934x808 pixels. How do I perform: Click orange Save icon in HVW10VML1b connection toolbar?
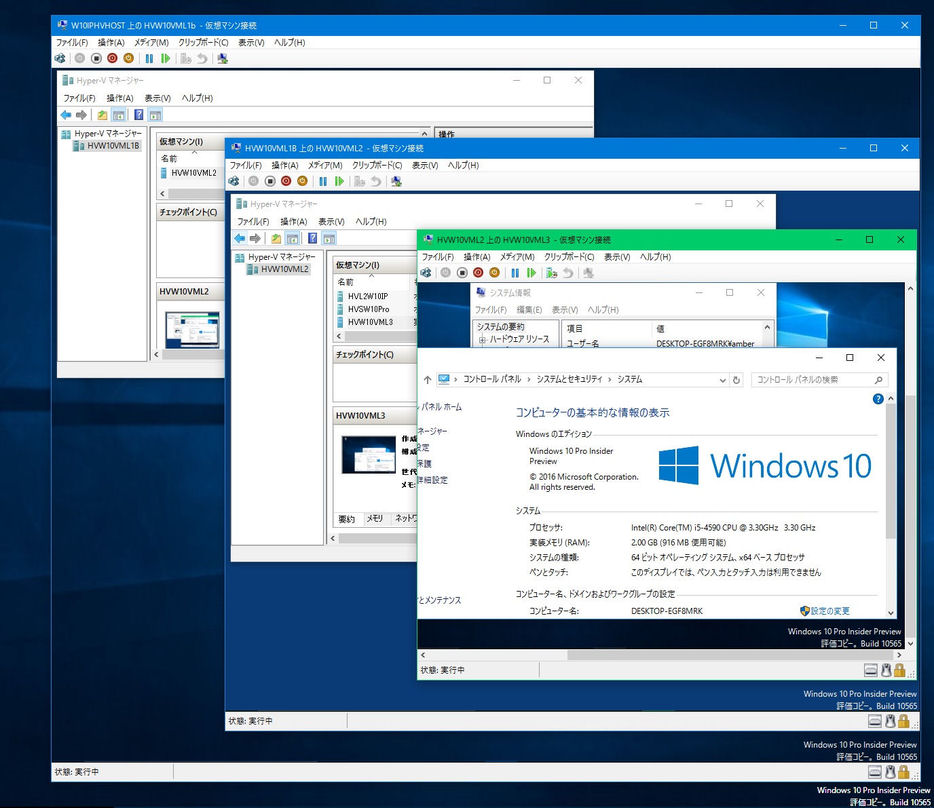129,58
